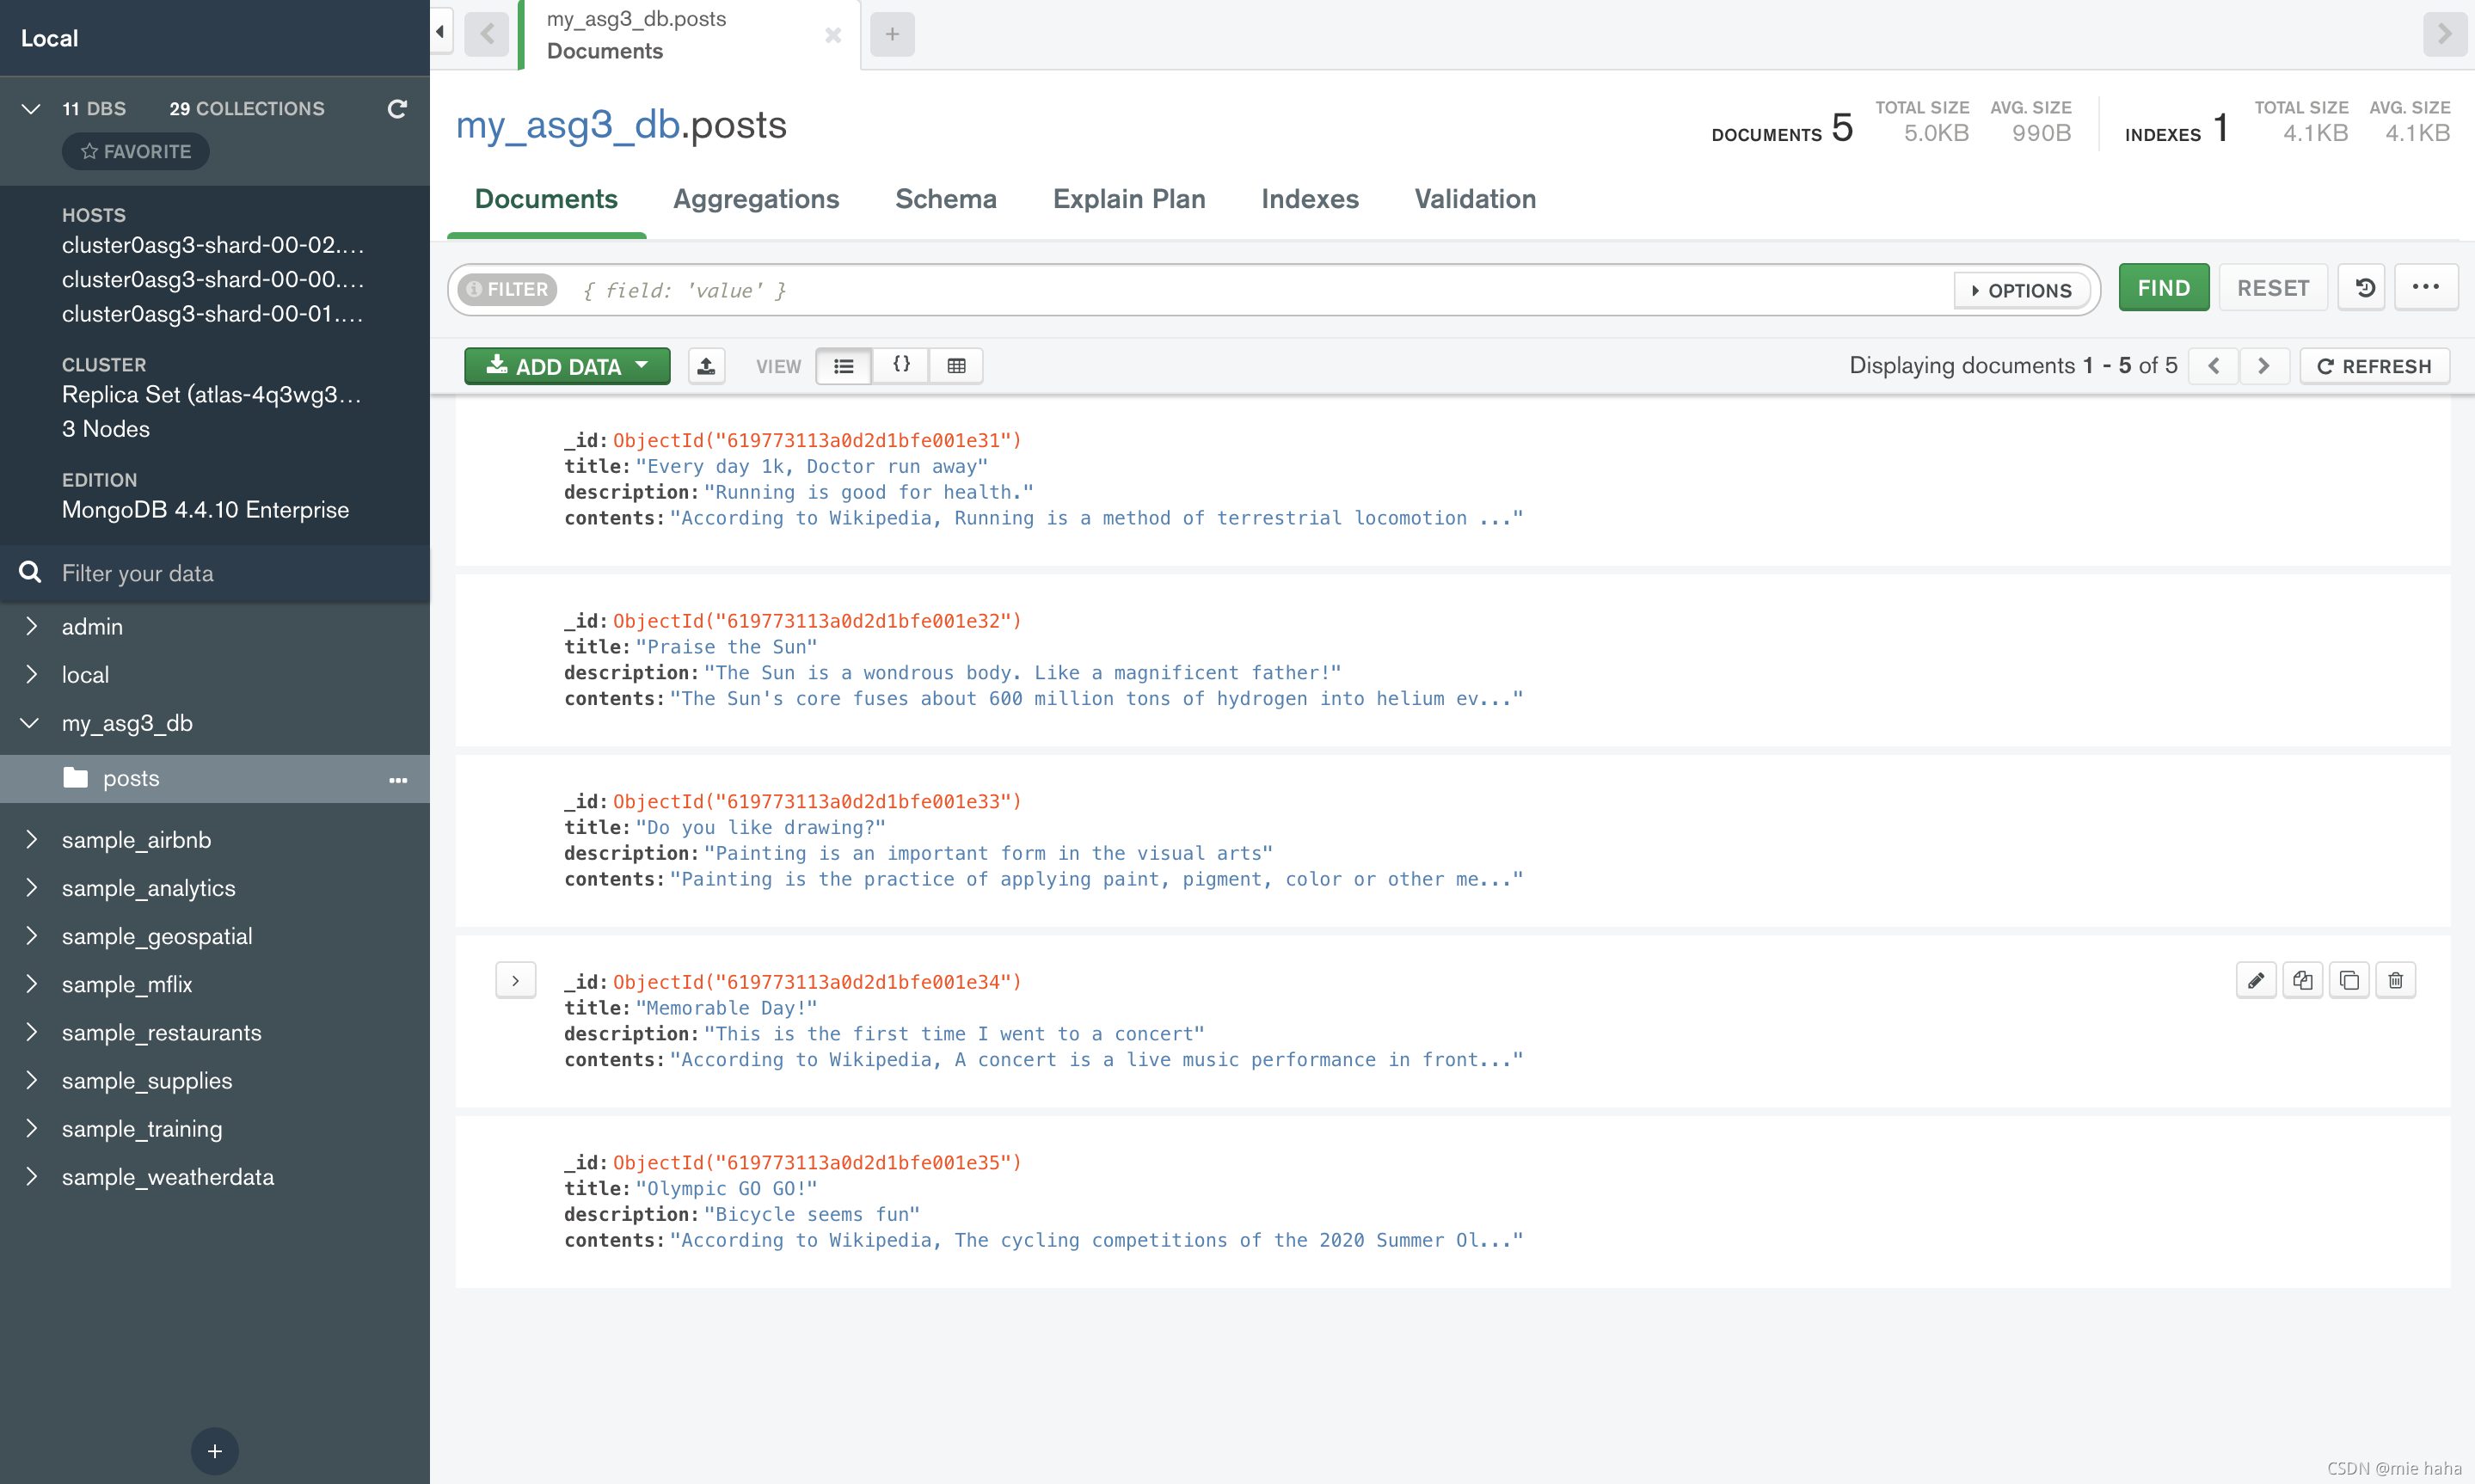Copy the Memorable Day document to clipboard
The image size is (2475, 1484).
(2302, 980)
